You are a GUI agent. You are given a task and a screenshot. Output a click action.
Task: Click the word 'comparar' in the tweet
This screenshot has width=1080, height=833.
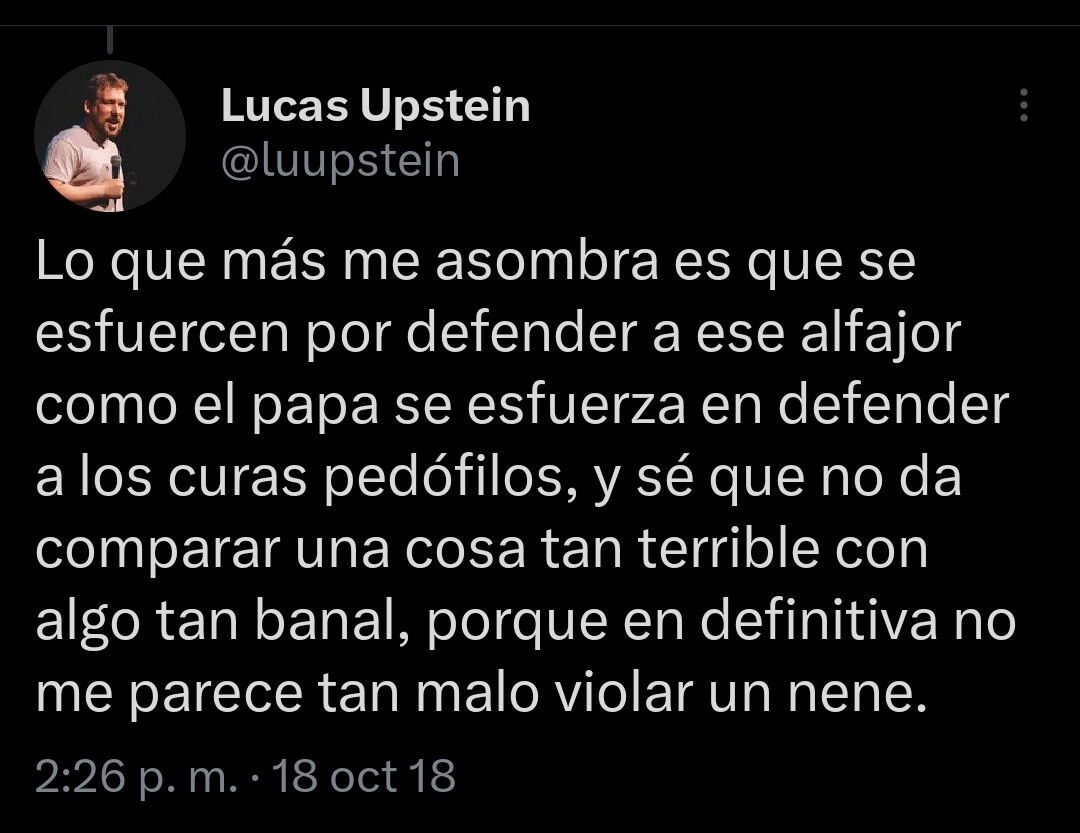click(158, 551)
